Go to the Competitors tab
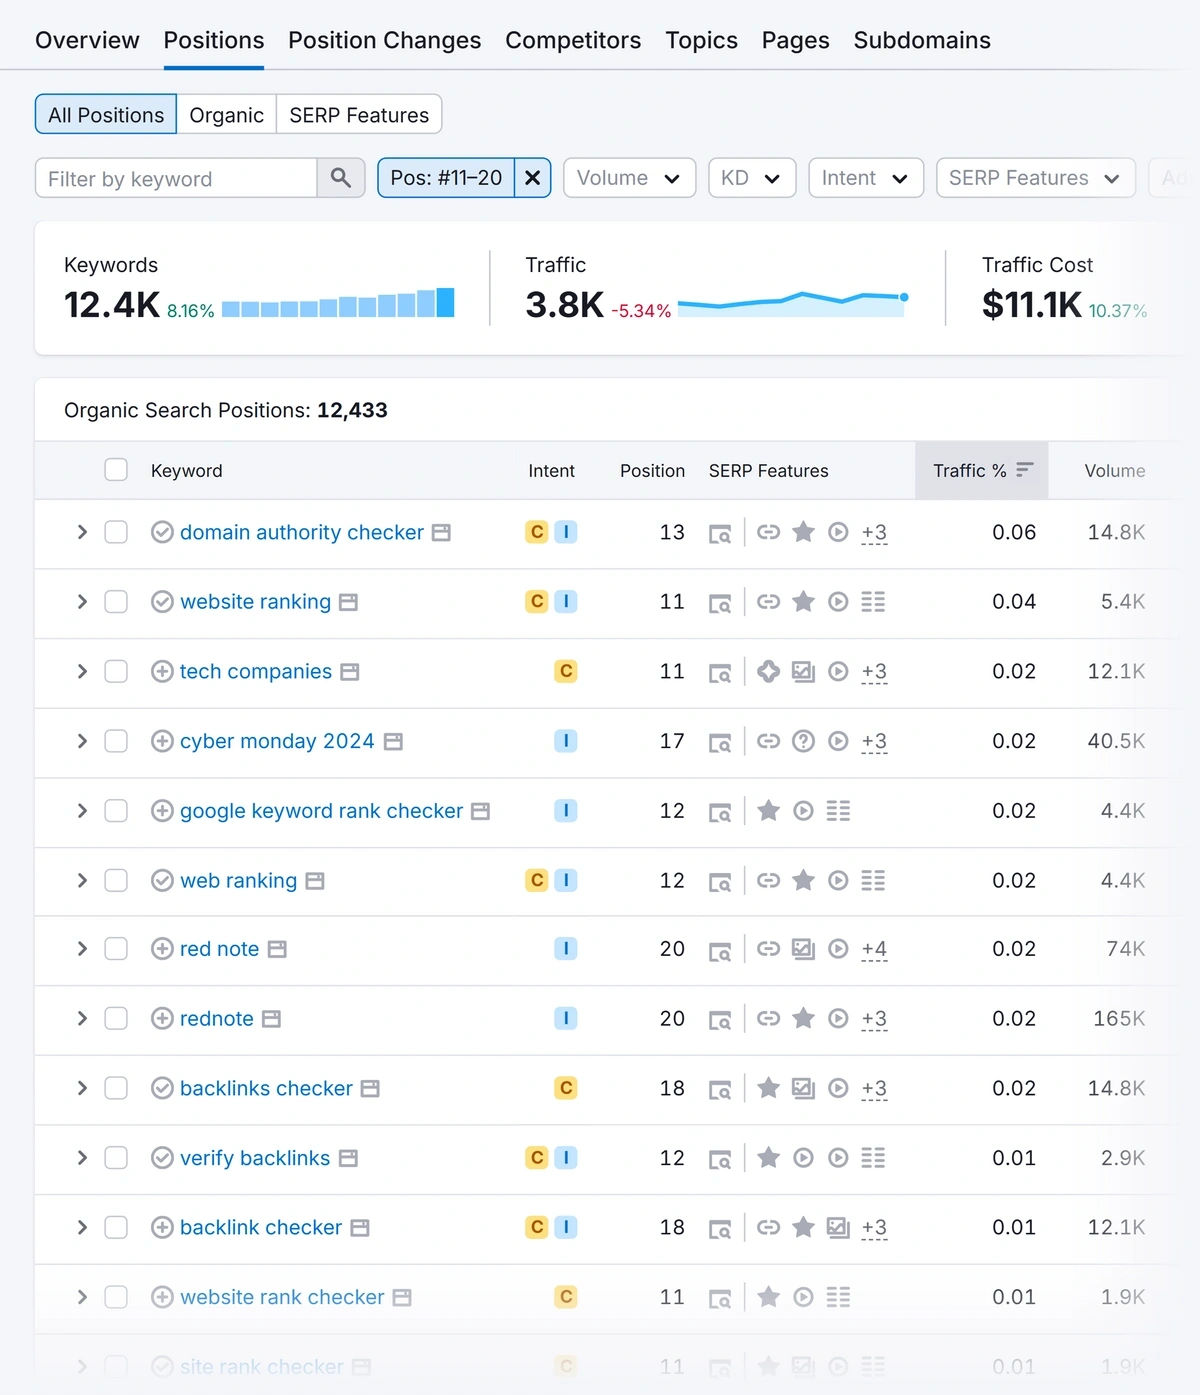The width and height of the screenshot is (1200, 1395). (x=573, y=40)
